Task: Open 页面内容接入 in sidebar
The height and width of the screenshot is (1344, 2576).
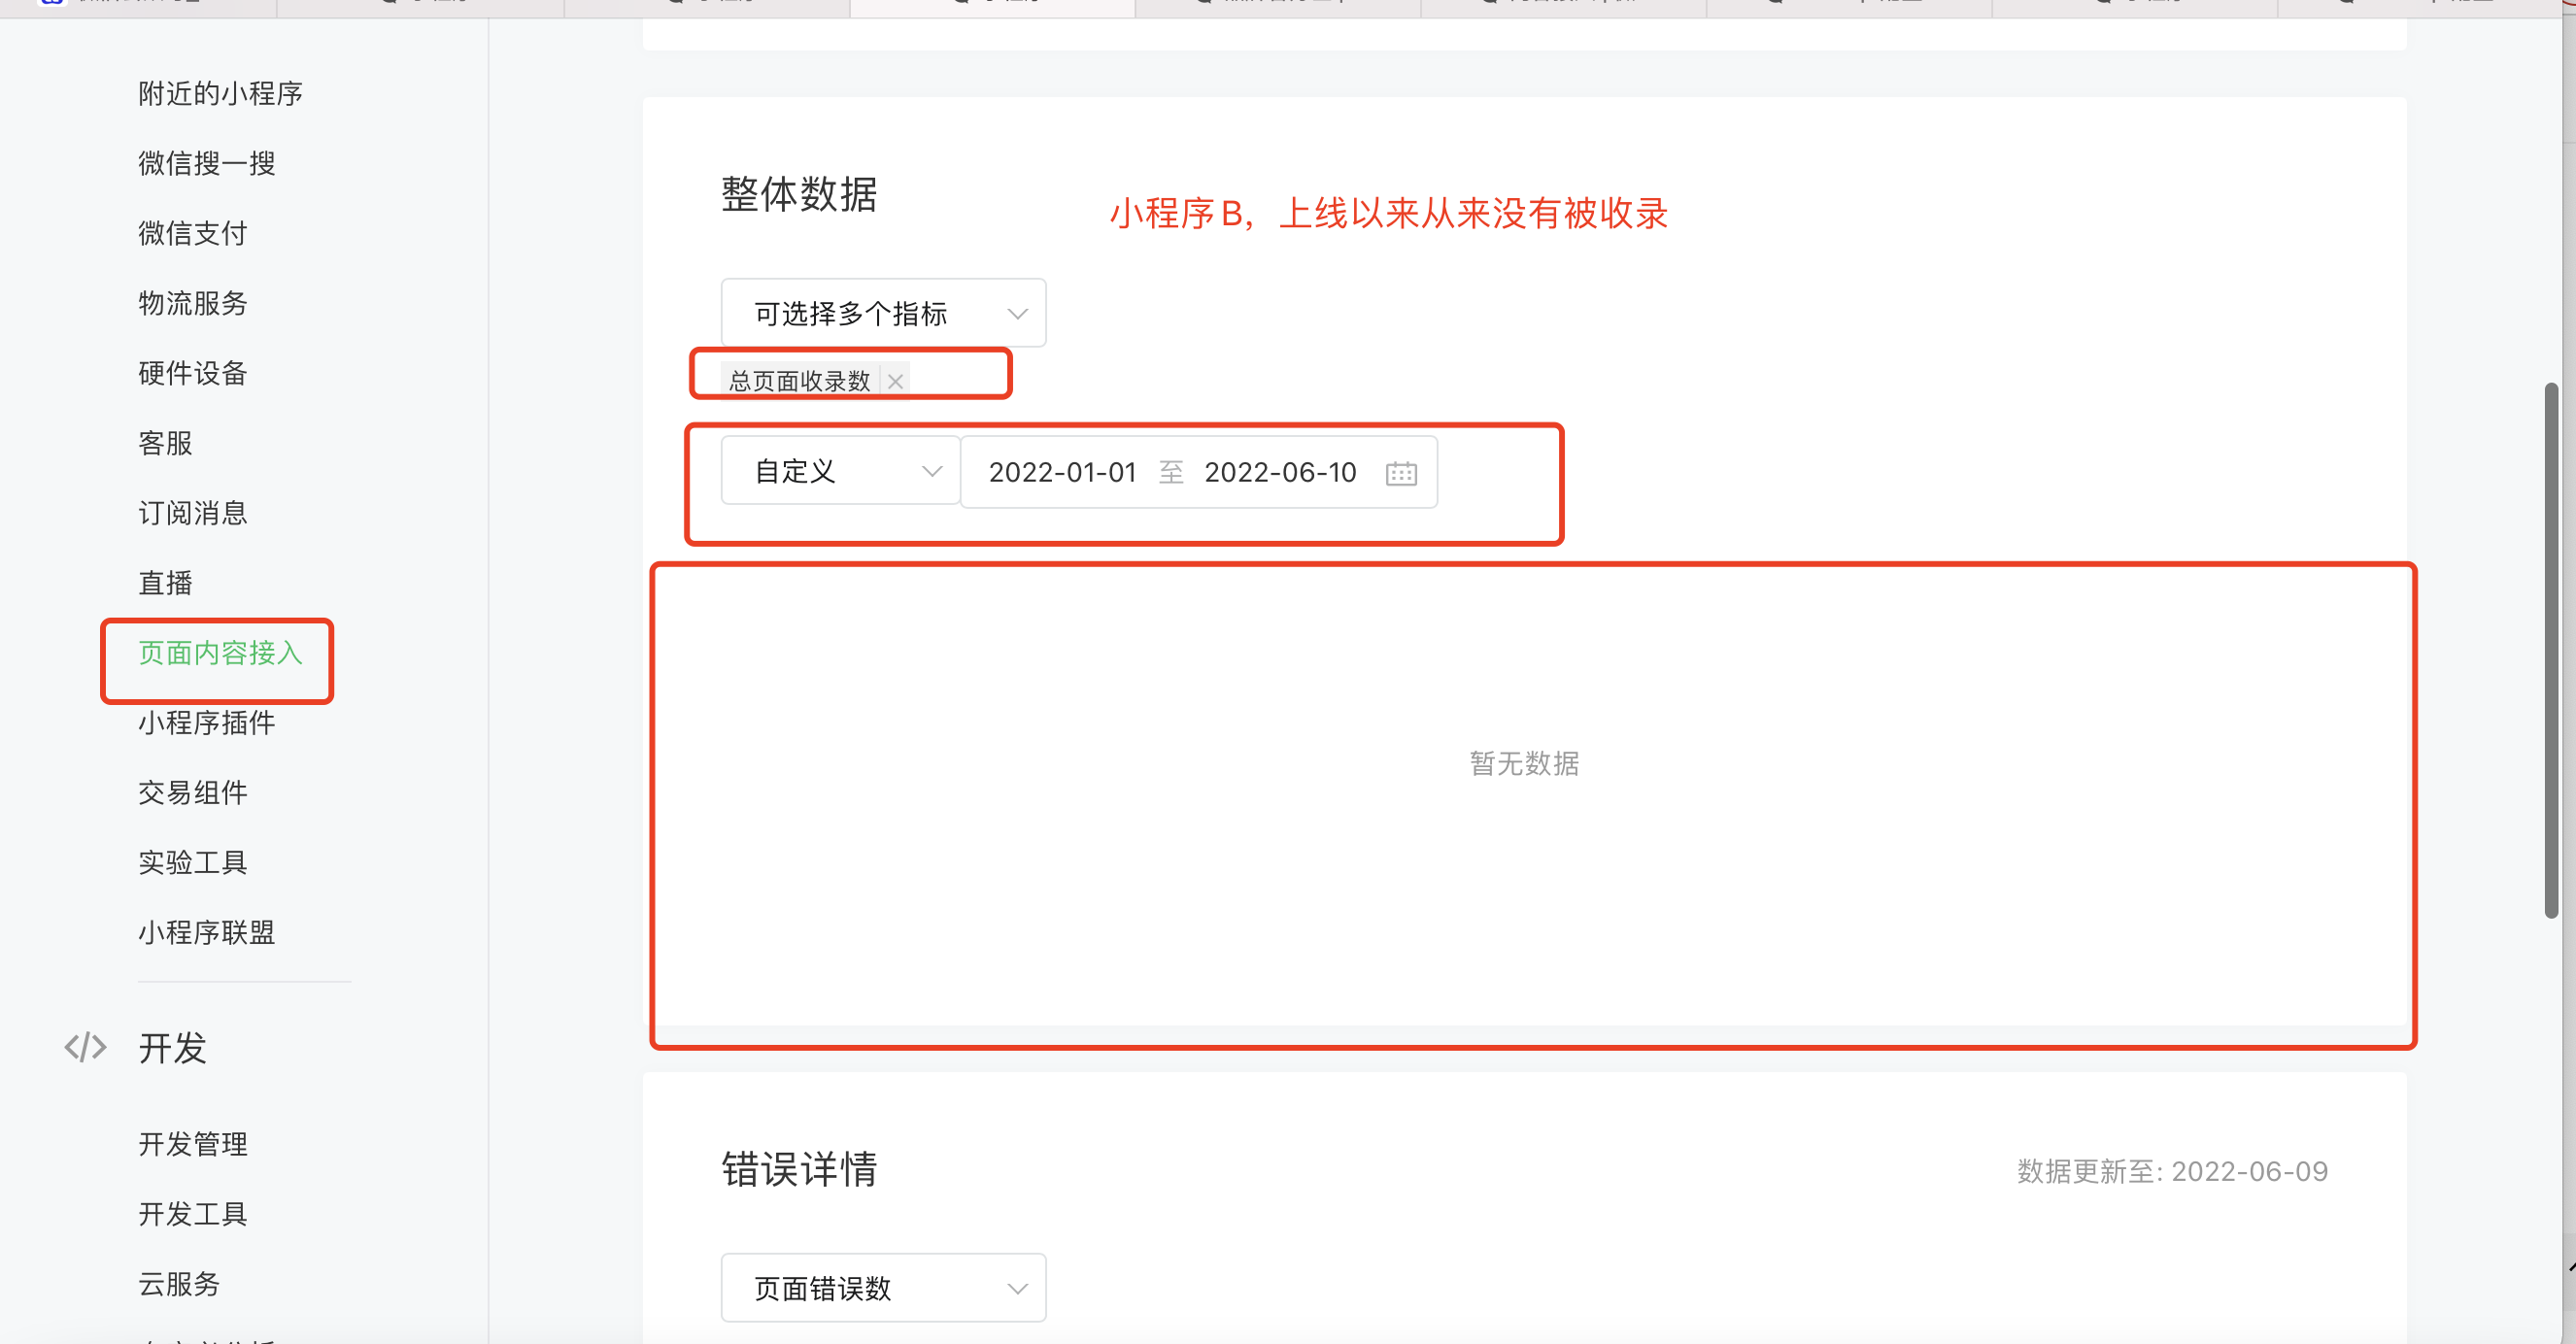Action: tap(220, 653)
